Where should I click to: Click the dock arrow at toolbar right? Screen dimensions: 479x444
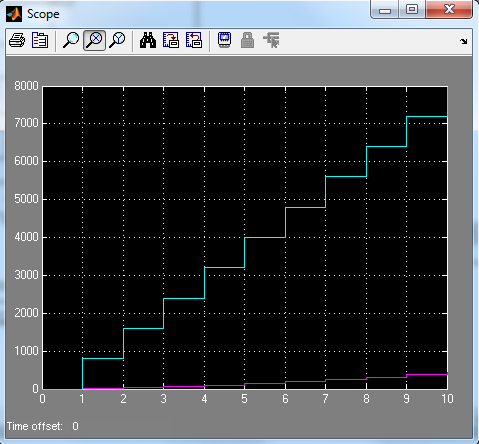pos(464,41)
